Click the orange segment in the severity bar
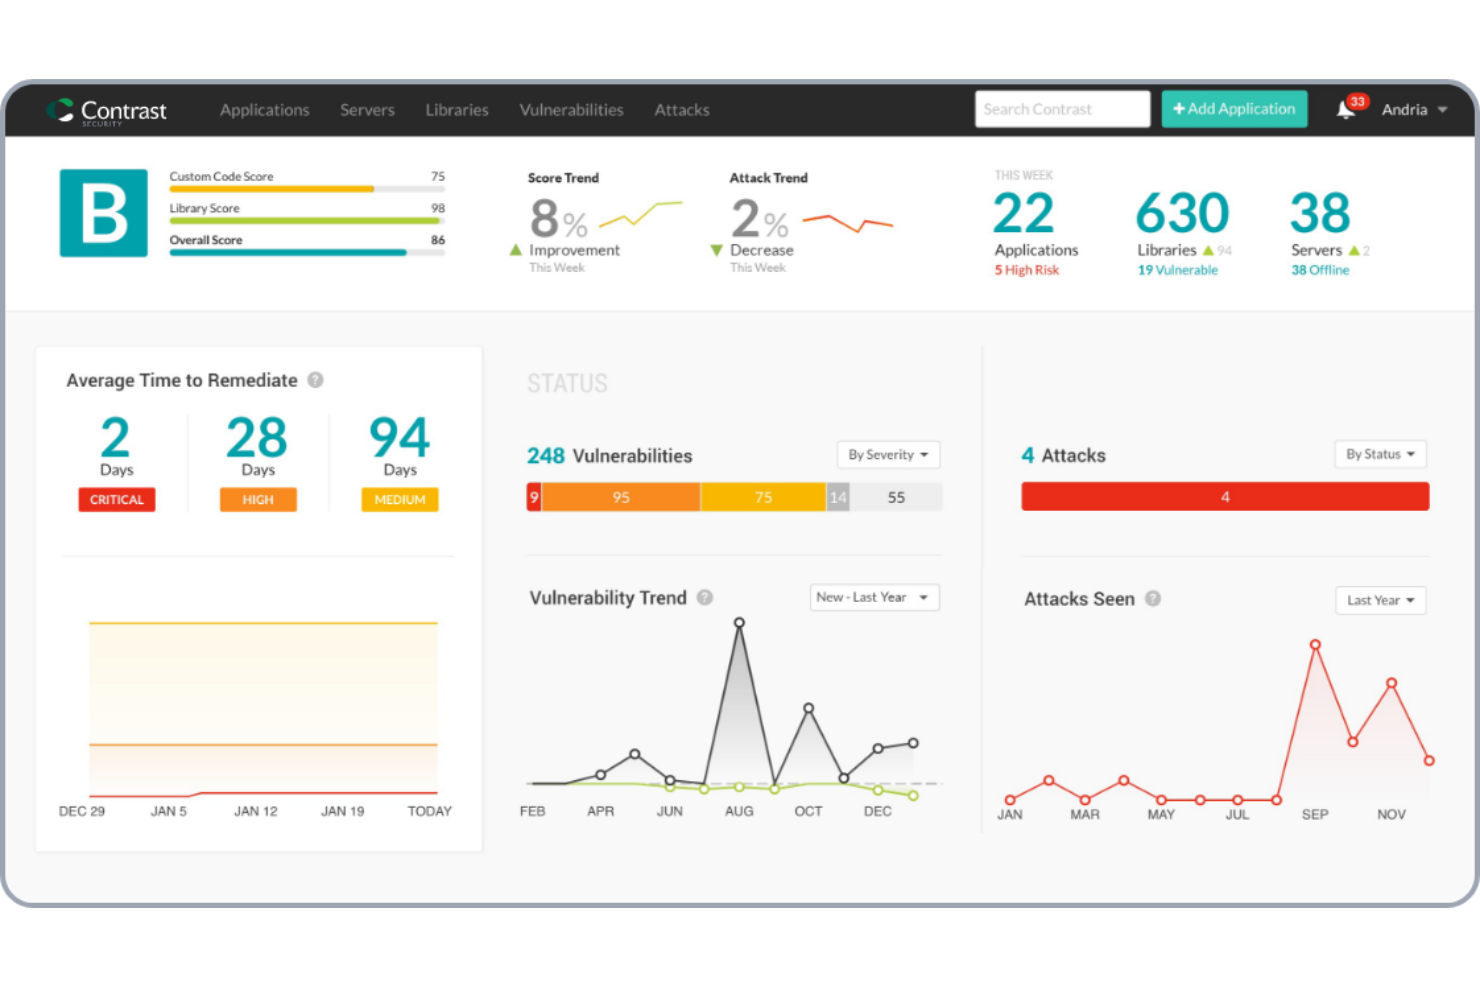This screenshot has height=987, width=1480. pos(620,496)
